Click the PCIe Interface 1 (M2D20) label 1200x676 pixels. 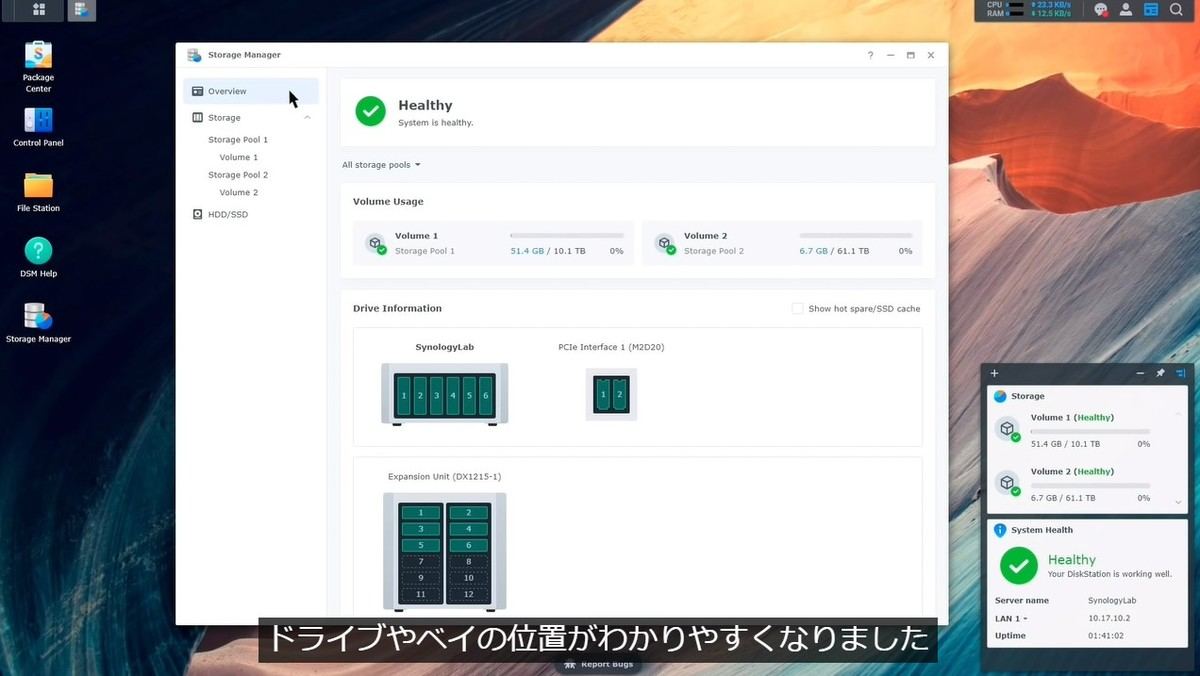(x=611, y=348)
